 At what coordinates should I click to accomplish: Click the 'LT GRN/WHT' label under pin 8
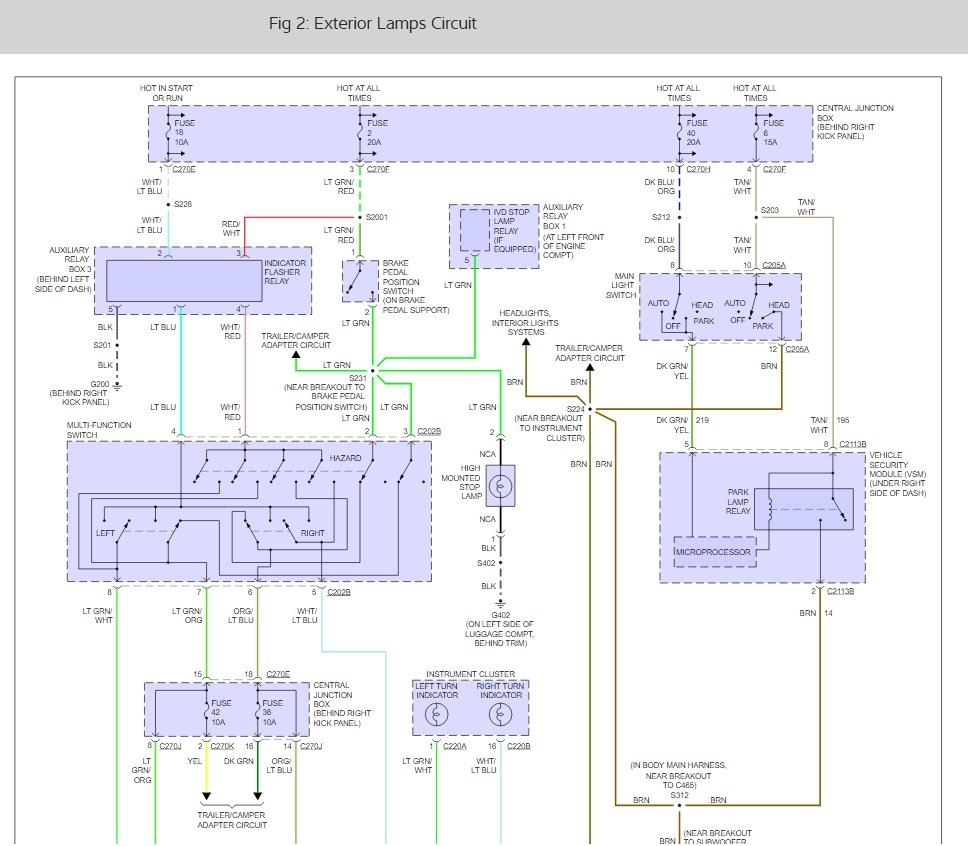pyautogui.click(x=98, y=615)
